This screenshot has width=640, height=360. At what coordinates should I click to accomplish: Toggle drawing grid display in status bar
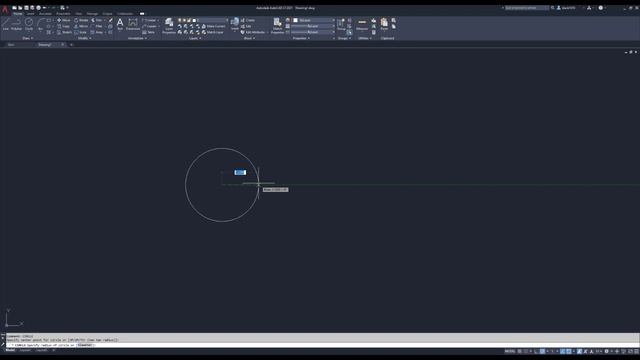click(x=520, y=351)
